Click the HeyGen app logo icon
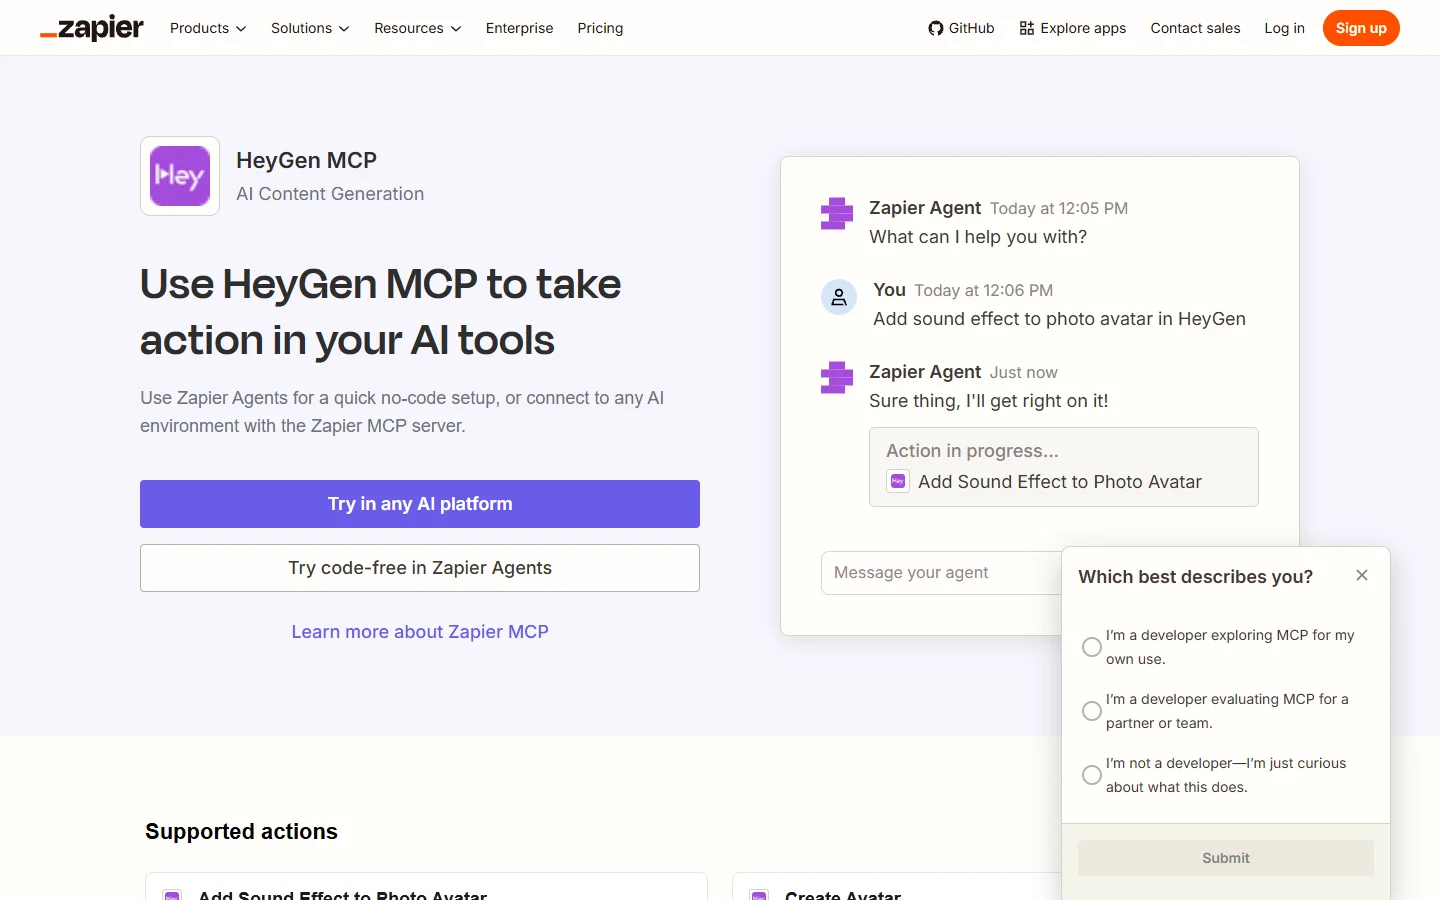This screenshot has width=1440, height=900. [x=180, y=176]
